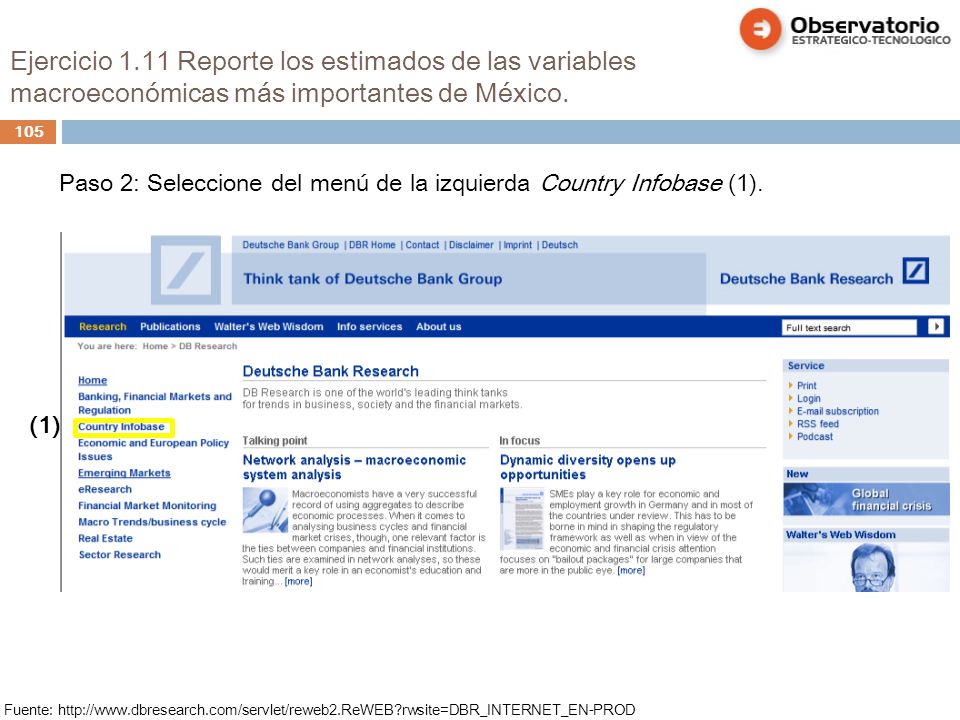
Task: Click [more] under In focus article
Action: (x=631, y=570)
